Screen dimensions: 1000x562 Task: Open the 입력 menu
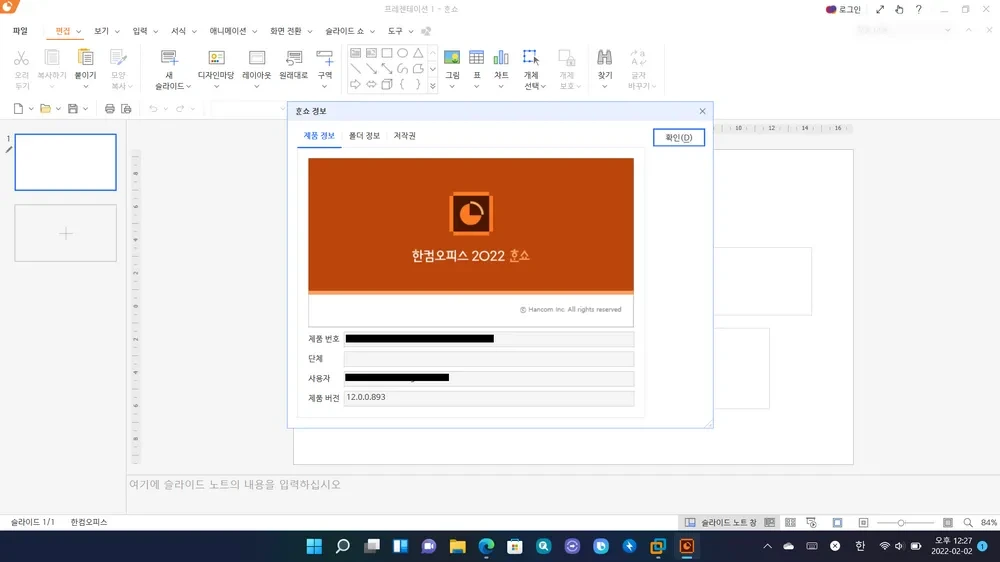pos(140,31)
